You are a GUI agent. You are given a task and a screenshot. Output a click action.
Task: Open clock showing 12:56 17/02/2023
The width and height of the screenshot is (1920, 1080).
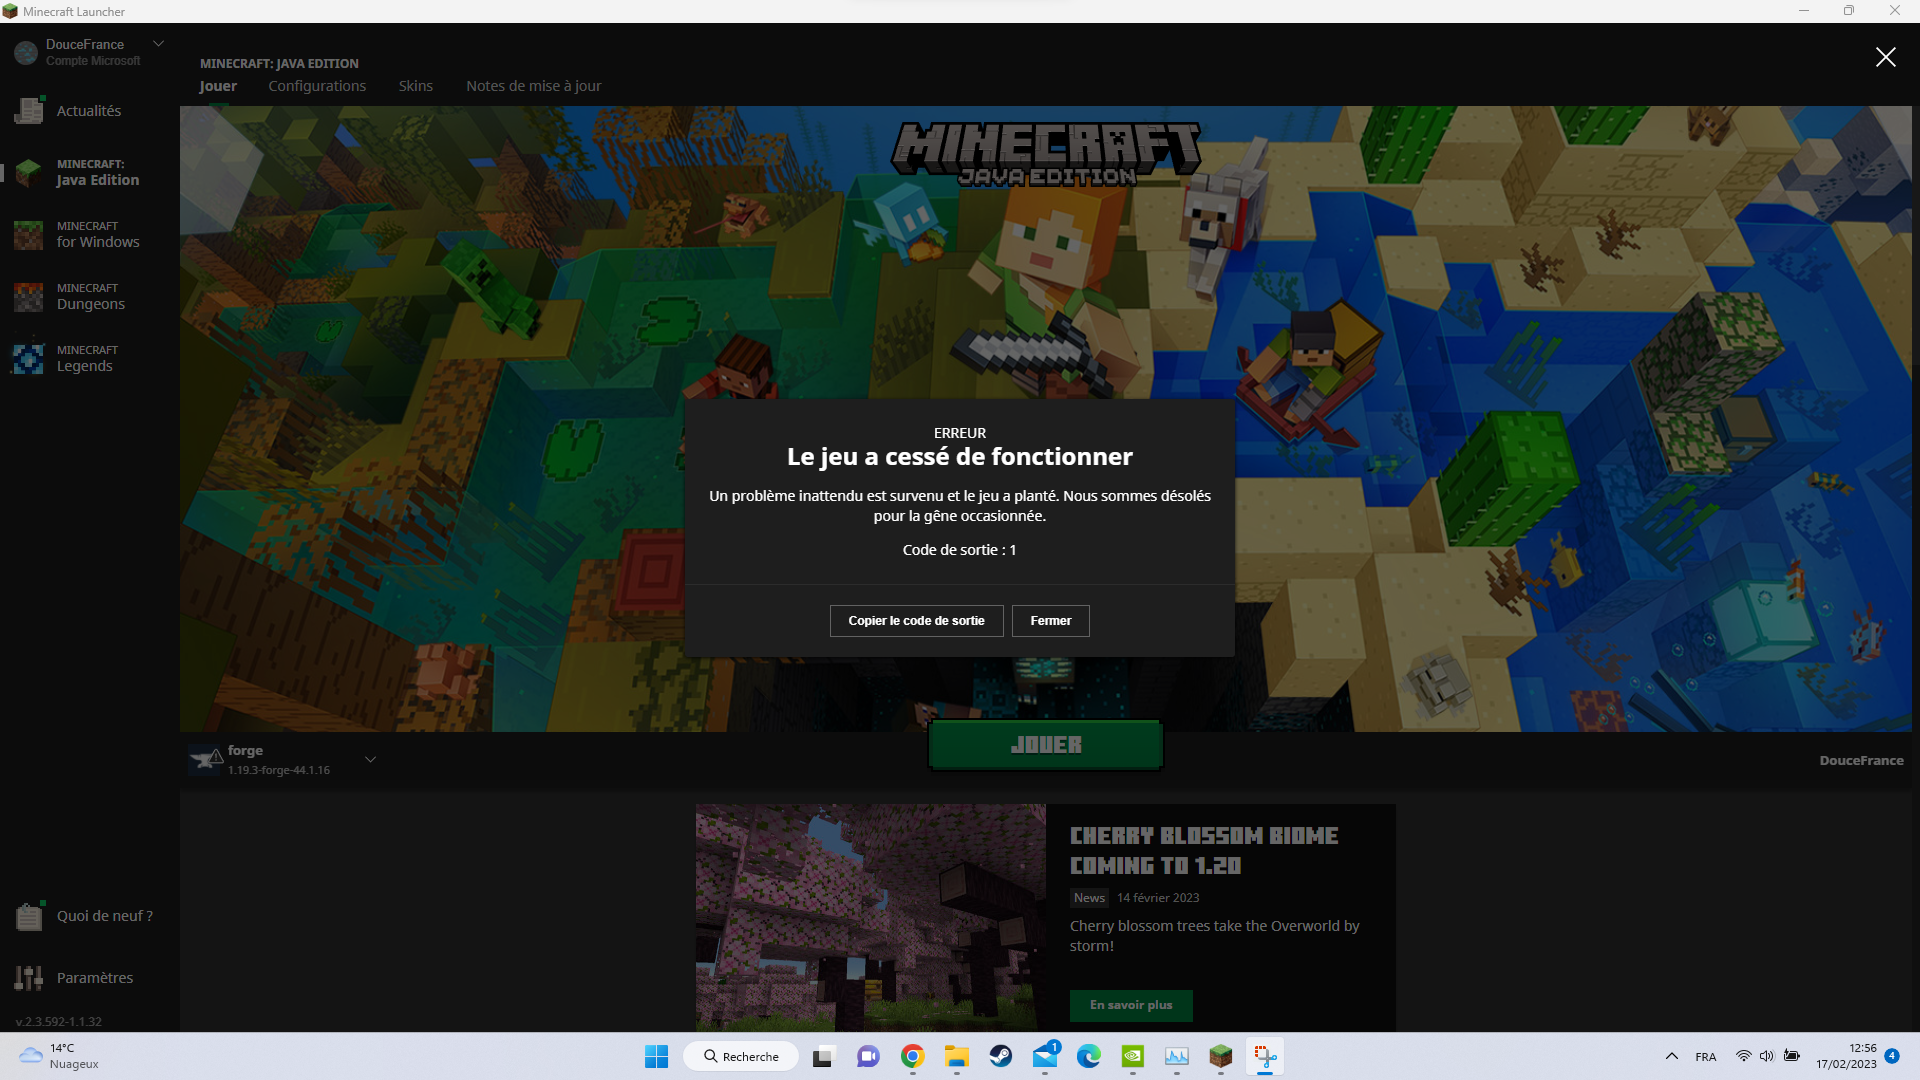pyautogui.click(x=1846, y=1057)
